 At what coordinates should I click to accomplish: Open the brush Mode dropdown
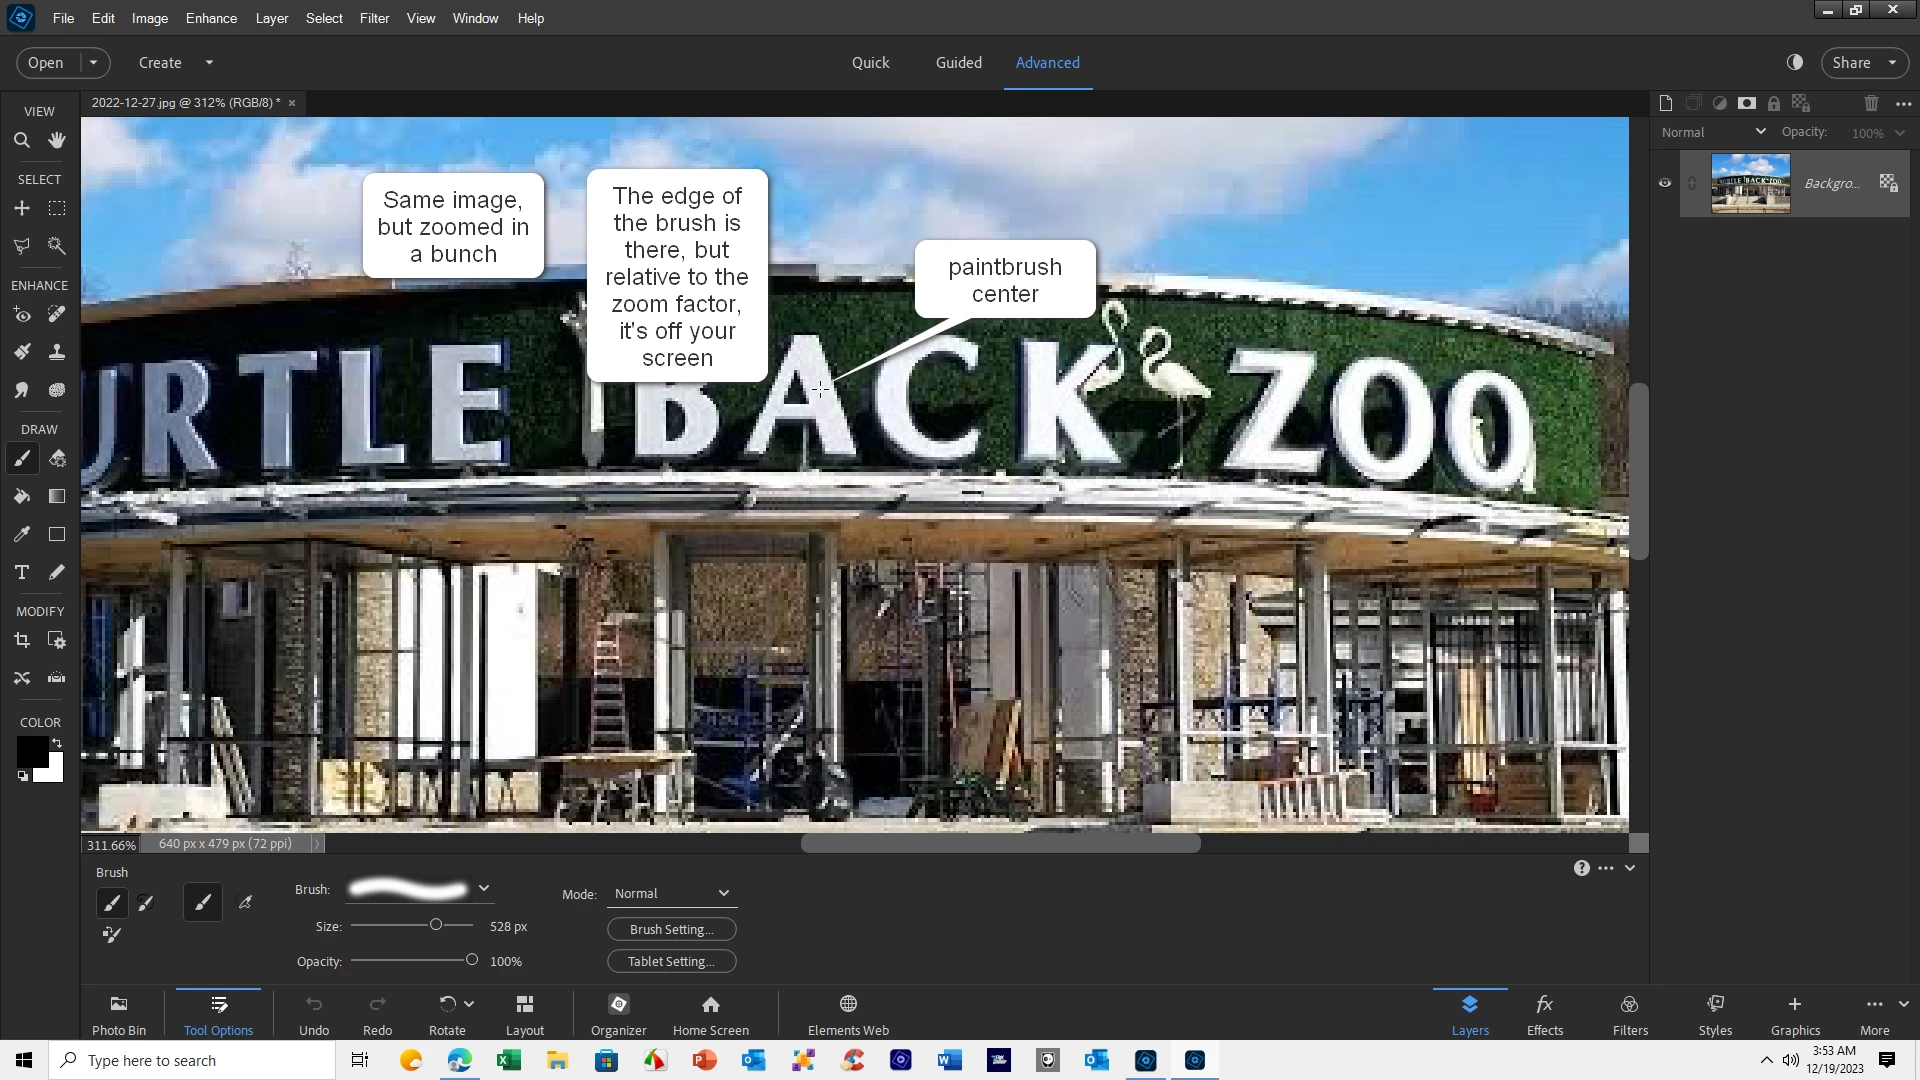coord(671,893)
